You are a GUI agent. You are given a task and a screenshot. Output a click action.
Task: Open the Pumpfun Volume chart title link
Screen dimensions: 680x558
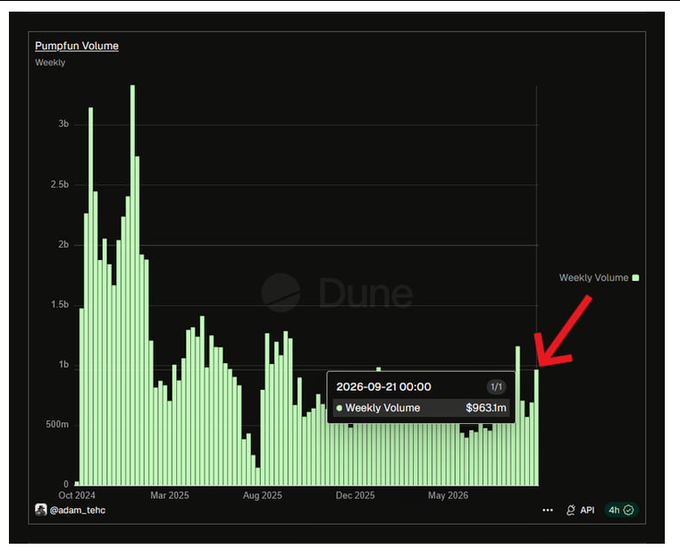click(77, 46)
